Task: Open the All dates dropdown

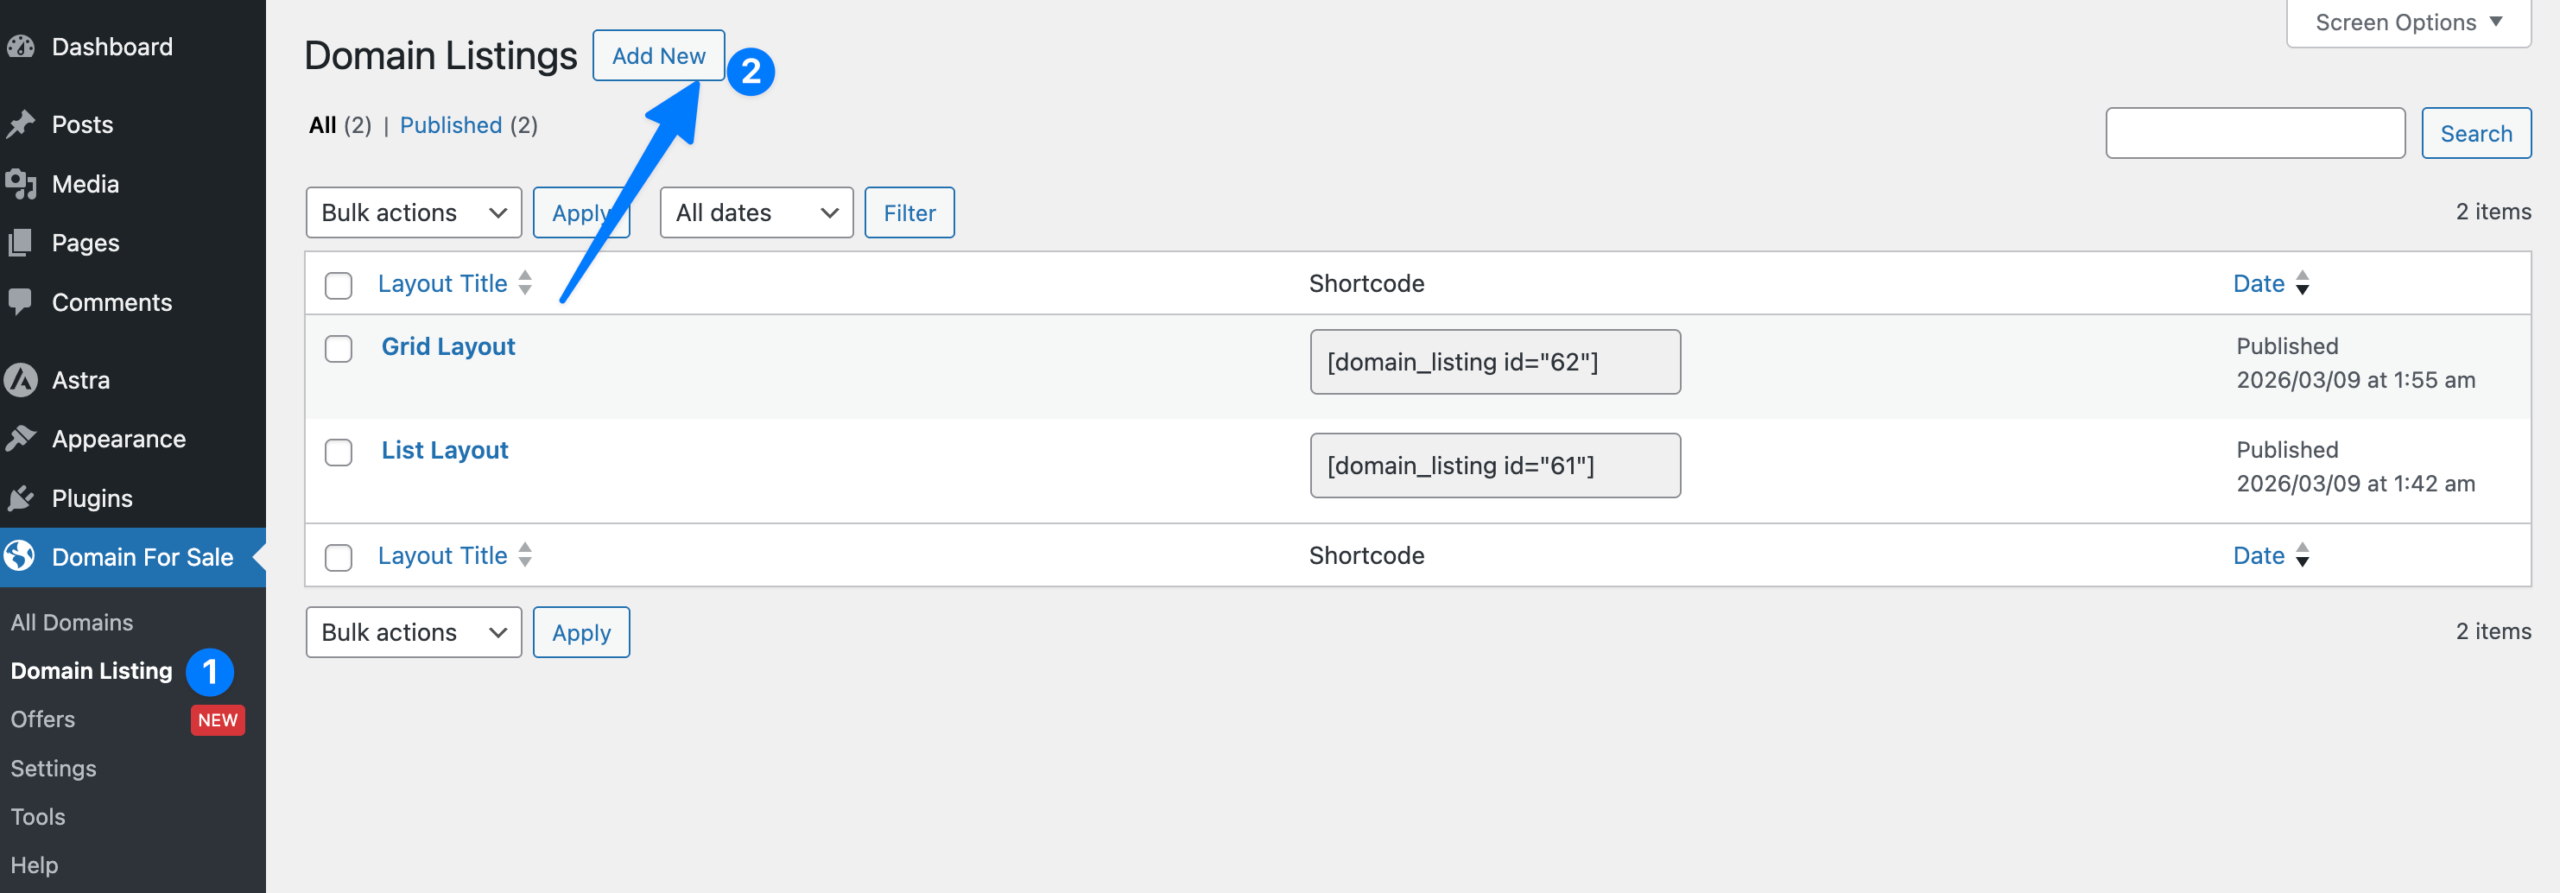Action: click(756, 213)
